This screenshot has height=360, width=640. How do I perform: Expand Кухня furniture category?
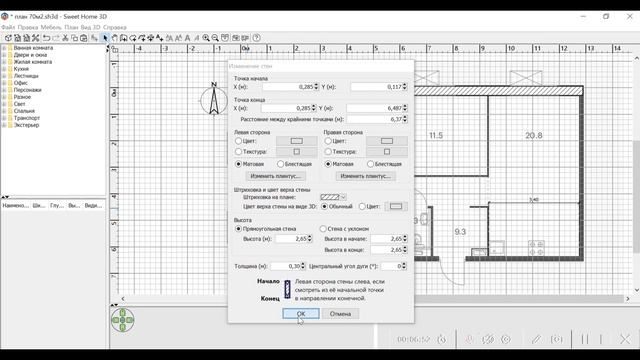pos(4,69)
